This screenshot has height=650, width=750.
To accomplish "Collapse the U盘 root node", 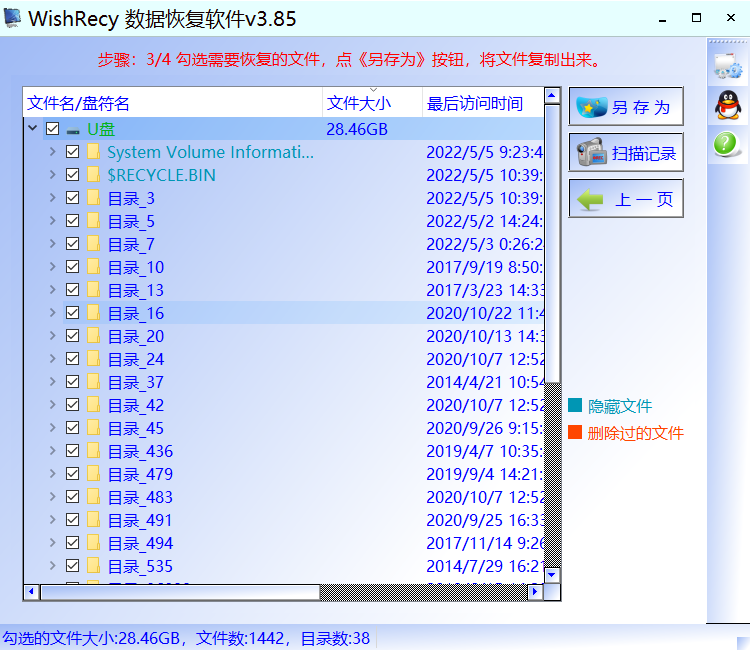I will coord(33,128).
